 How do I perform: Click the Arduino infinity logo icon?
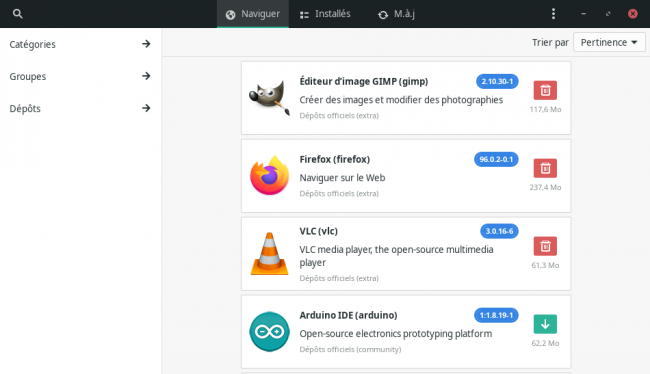click(x=269, y=331)
